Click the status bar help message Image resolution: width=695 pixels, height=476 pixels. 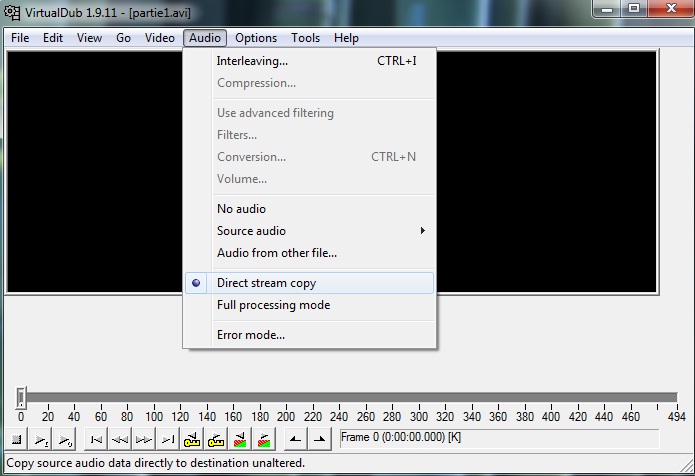156,463
